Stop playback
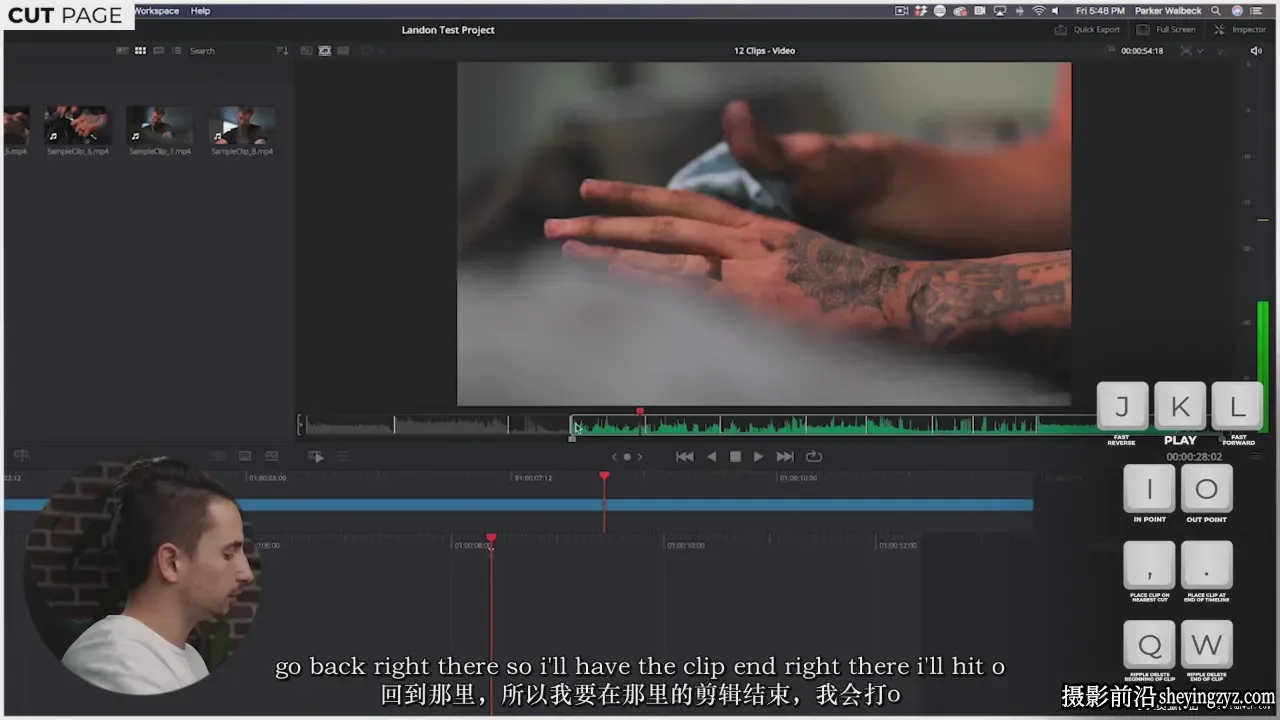 735,457
